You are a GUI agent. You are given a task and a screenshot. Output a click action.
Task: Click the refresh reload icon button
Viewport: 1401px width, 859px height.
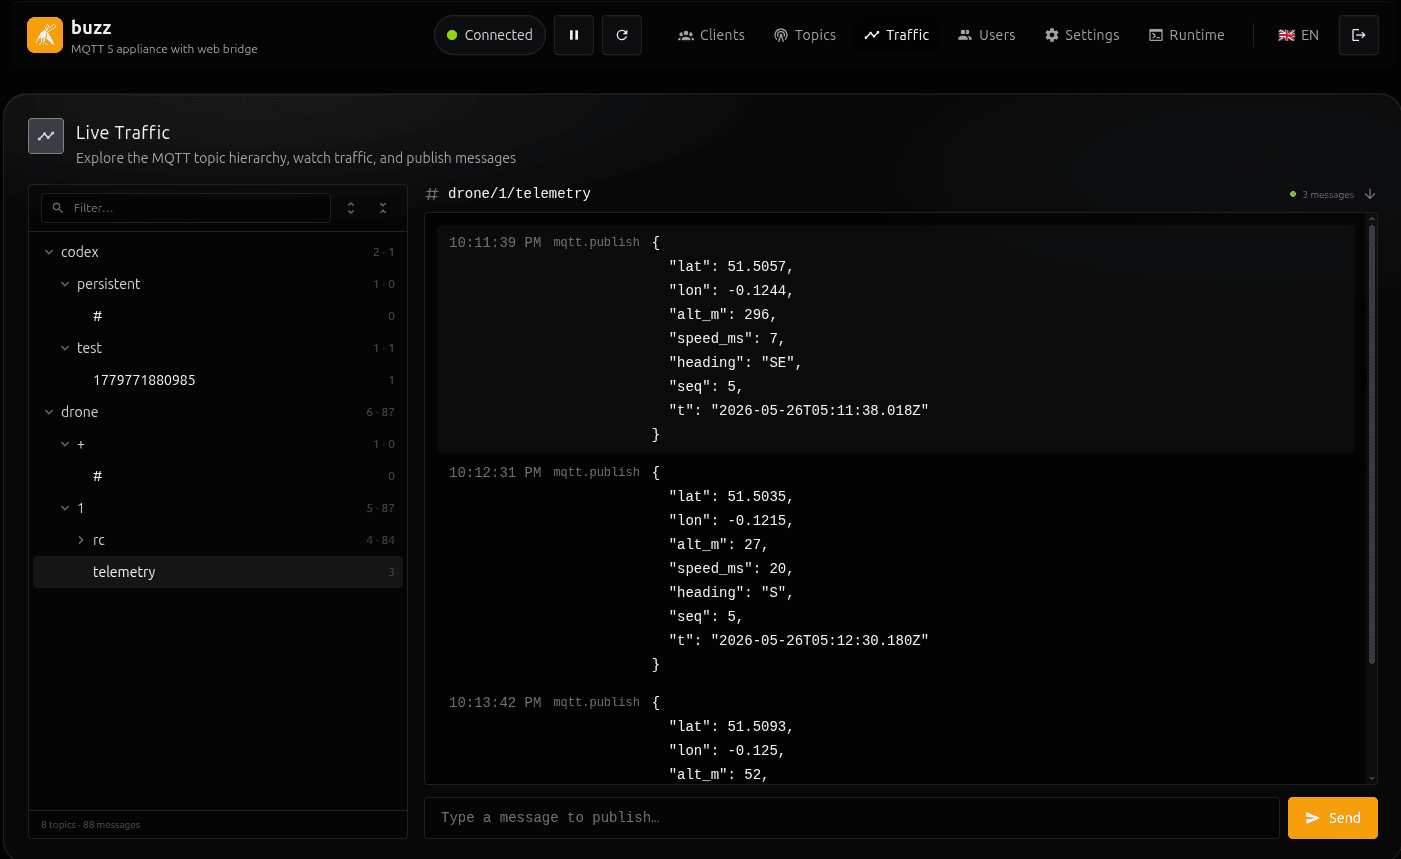622,35
